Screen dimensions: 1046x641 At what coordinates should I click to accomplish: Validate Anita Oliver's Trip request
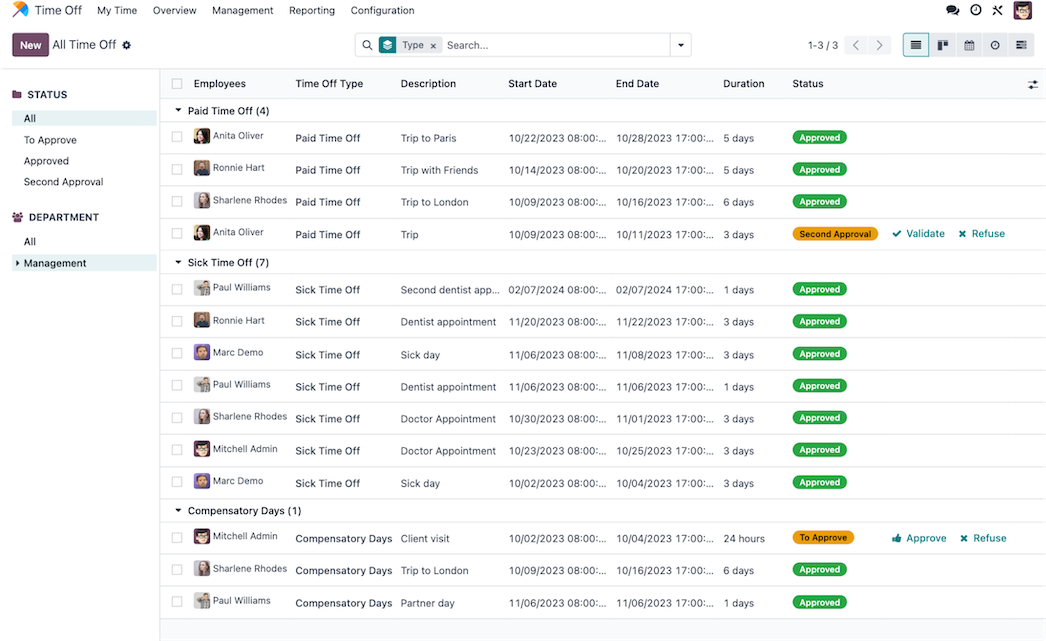coord(918,234)
